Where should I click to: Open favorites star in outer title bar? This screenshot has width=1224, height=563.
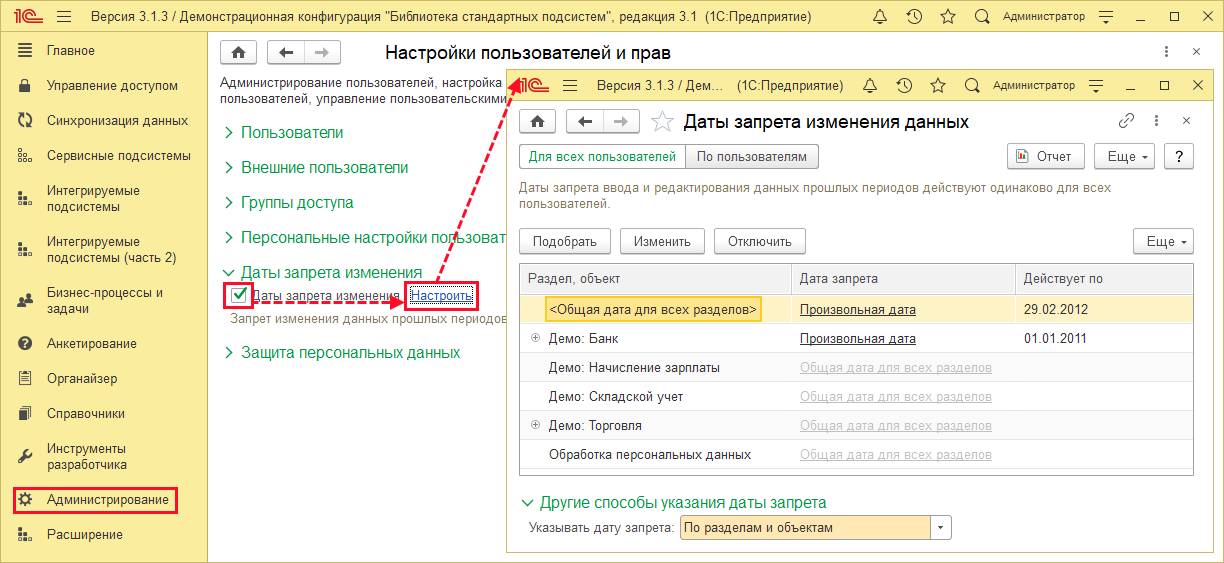948,17
